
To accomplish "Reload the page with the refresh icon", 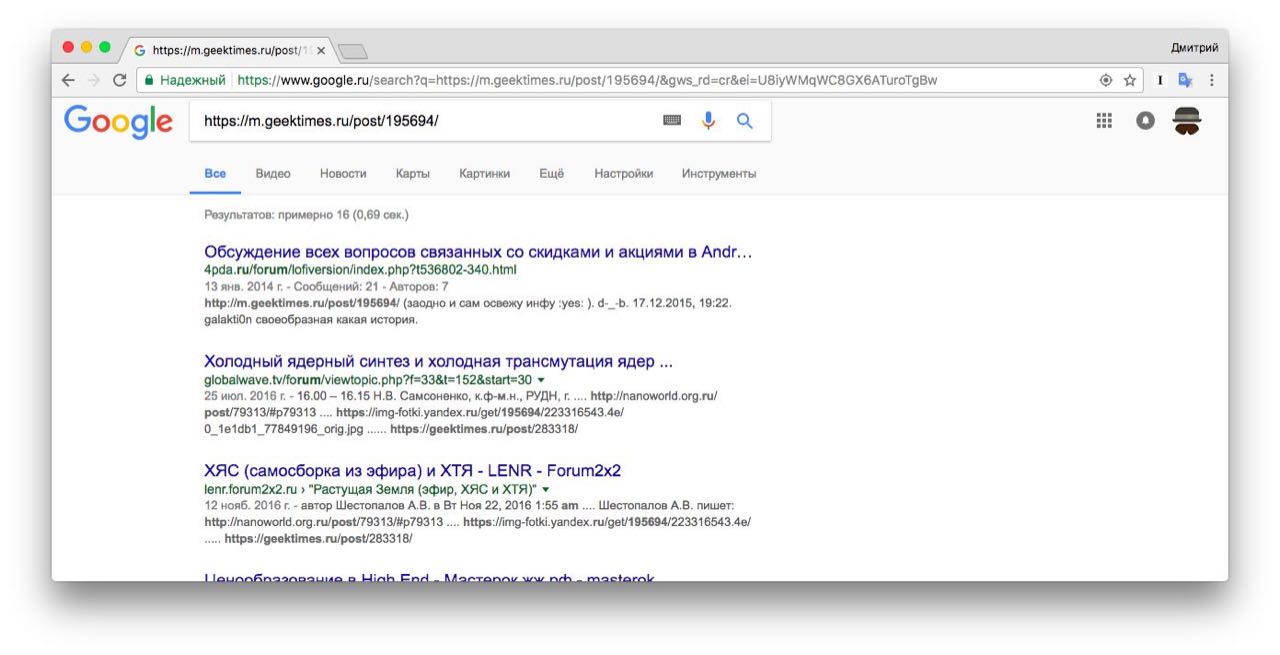I will coord(120,80).
